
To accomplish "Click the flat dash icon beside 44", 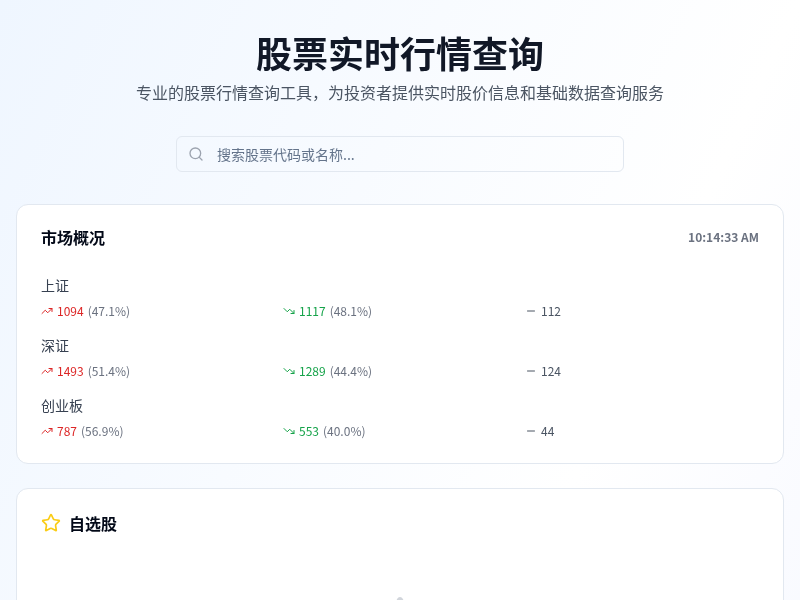I will [531, 431].
